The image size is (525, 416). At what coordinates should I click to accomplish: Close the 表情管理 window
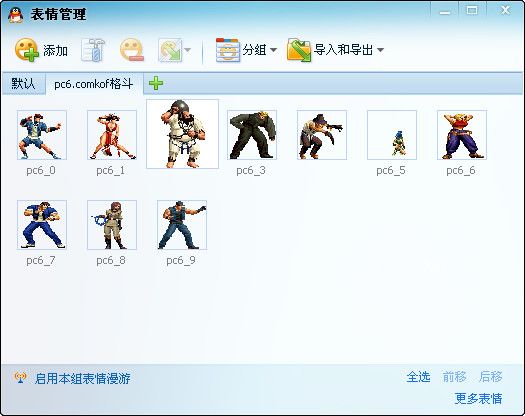505,10
